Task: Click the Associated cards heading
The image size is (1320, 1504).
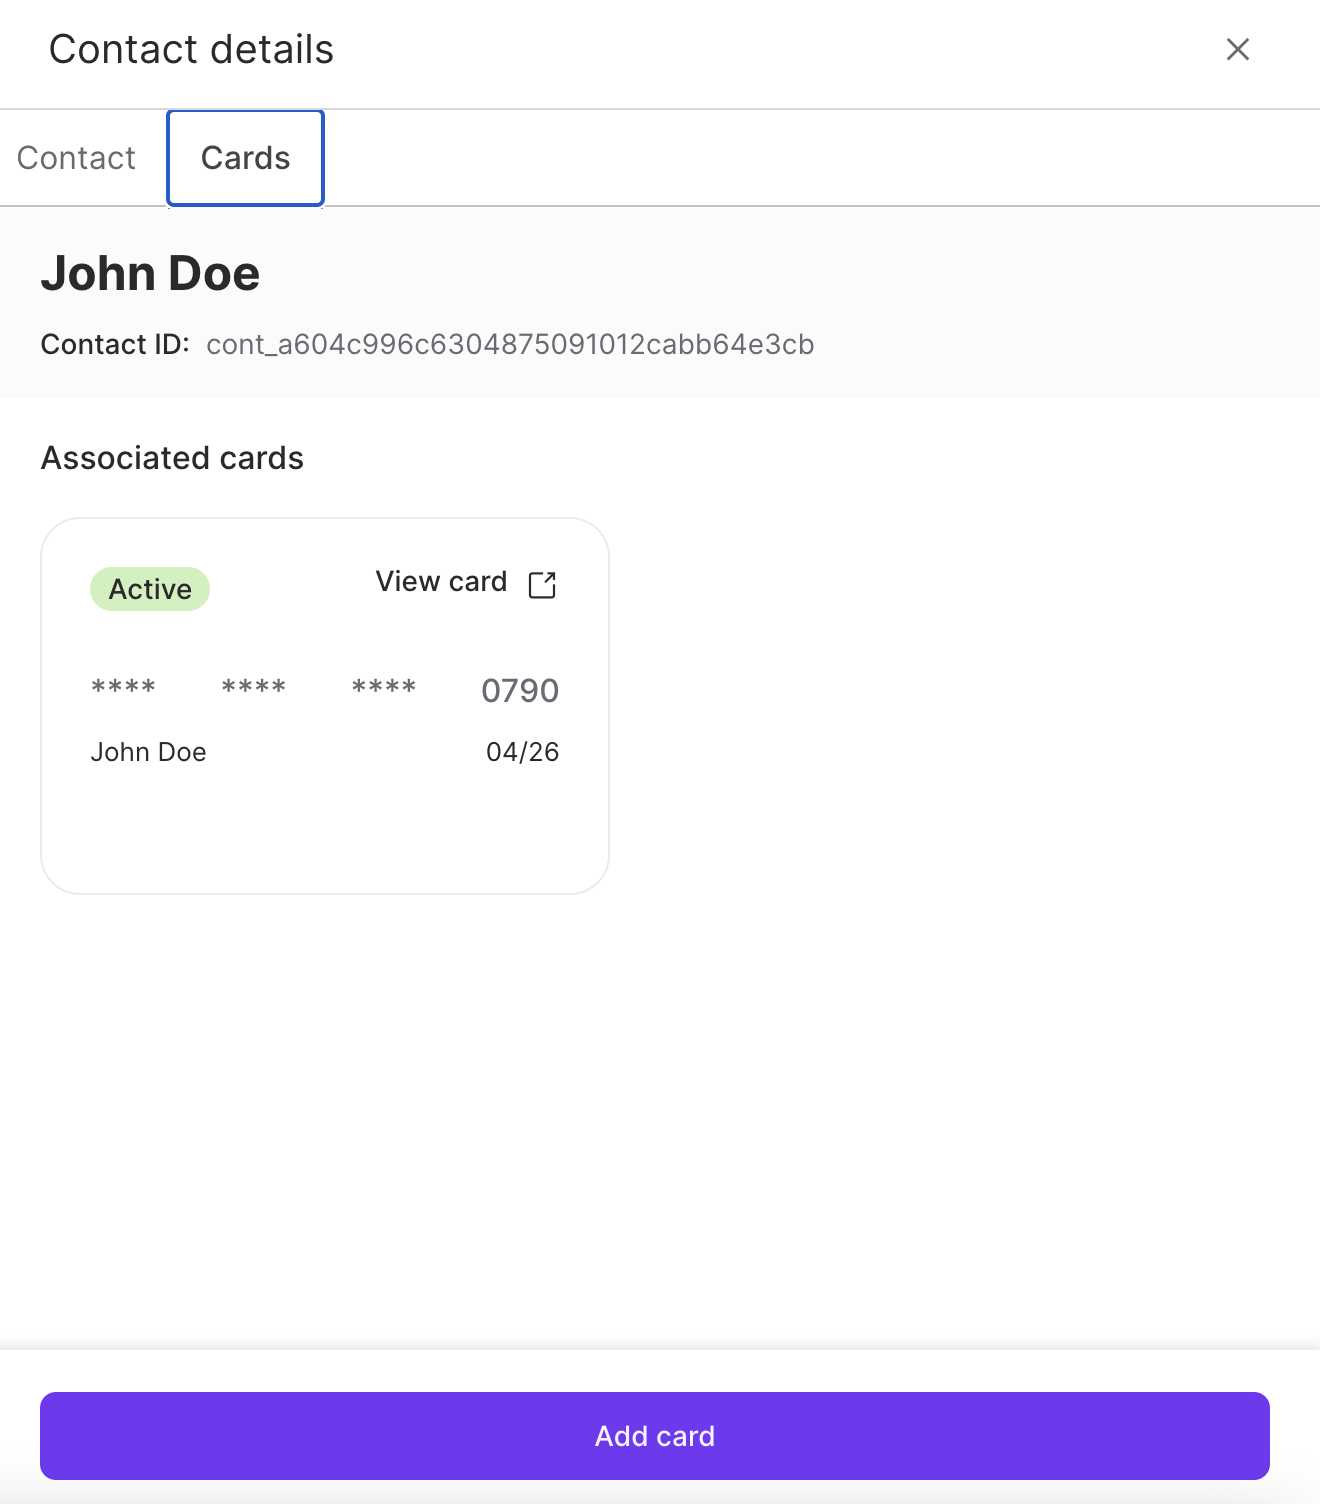Action: [x=172, y=458]
